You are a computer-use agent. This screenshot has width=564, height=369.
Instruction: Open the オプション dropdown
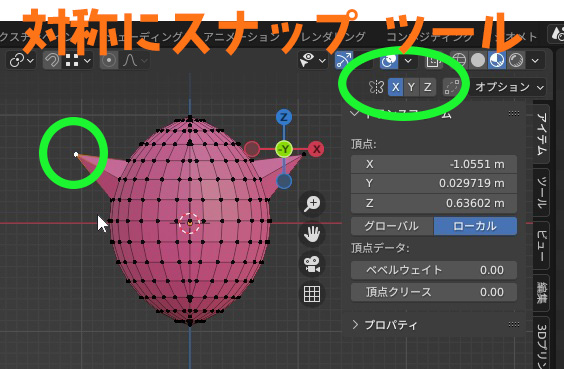click(509, 87)
